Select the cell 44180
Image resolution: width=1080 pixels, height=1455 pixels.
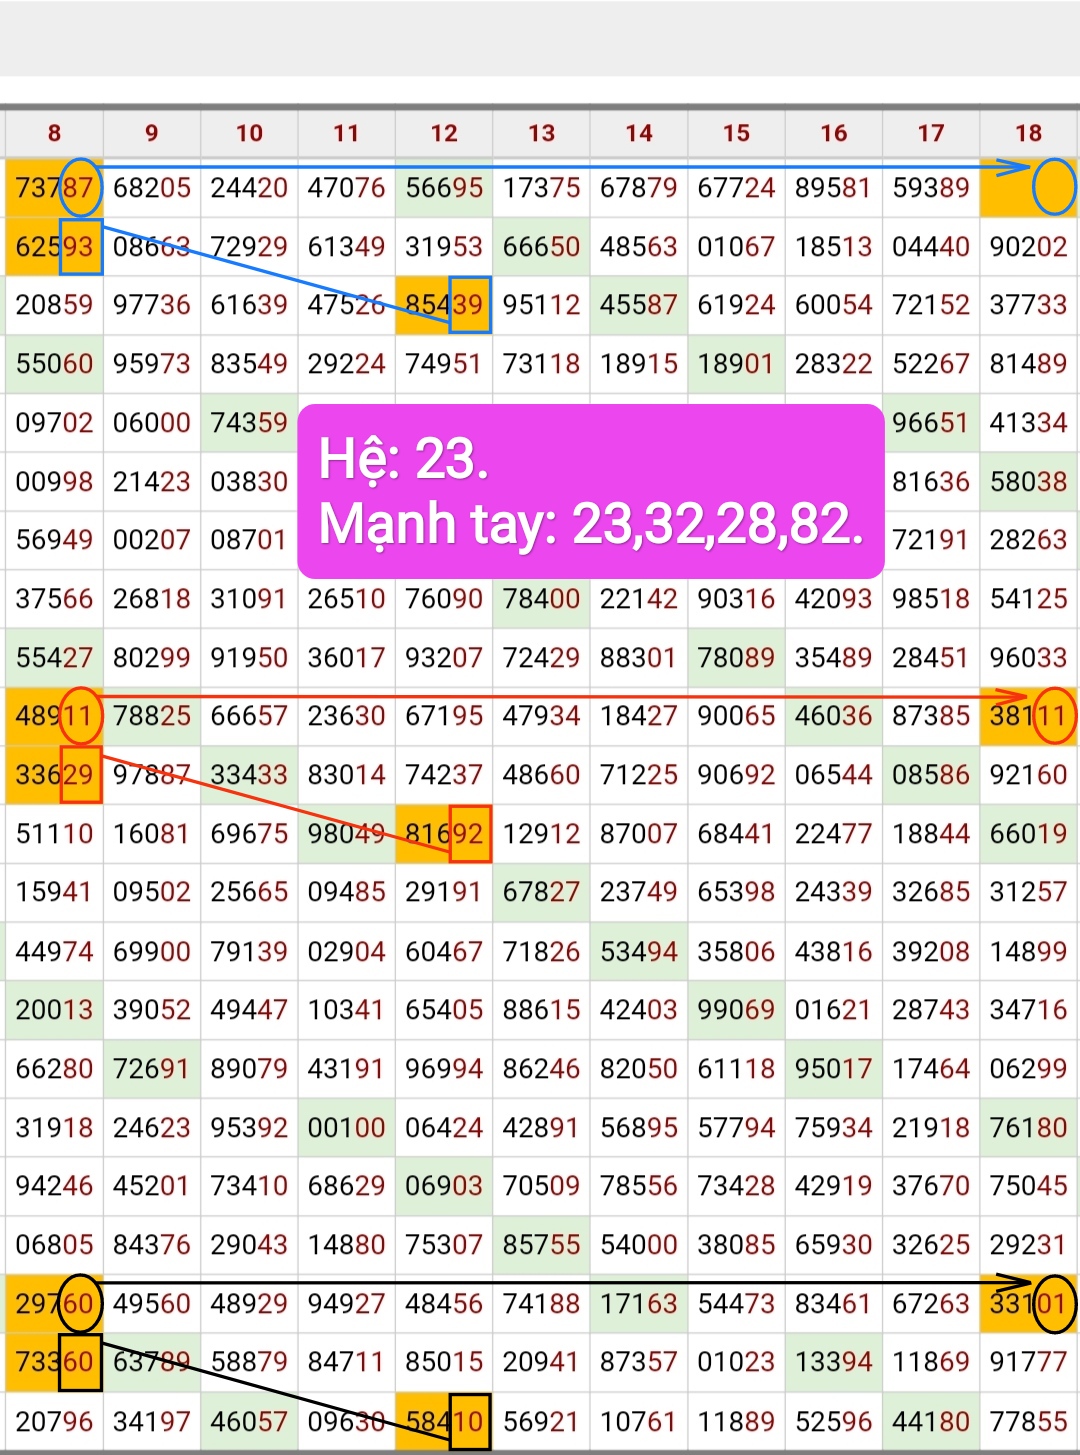tap(931, 1422)
